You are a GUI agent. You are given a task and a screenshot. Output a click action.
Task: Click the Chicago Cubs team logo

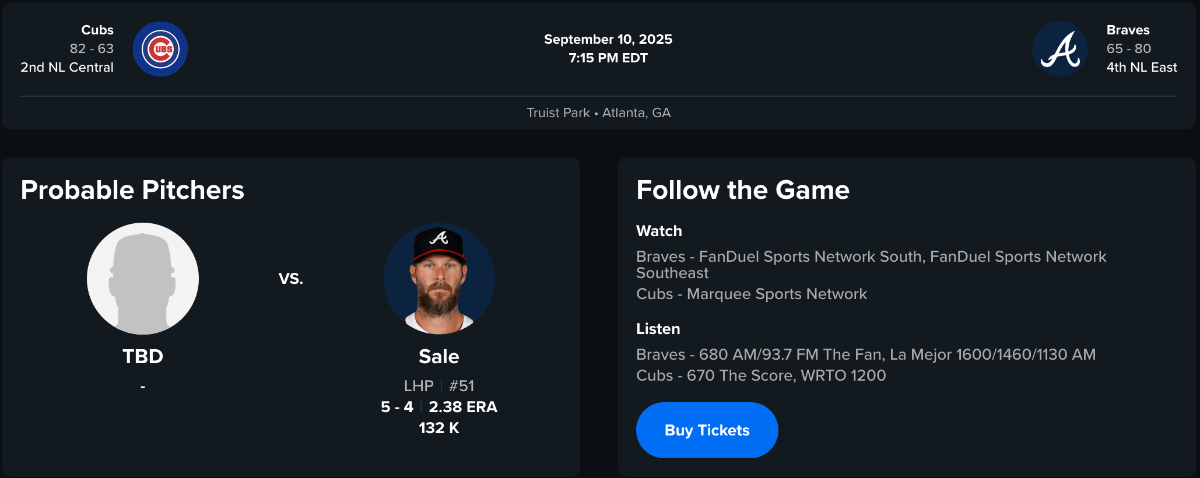160,49
